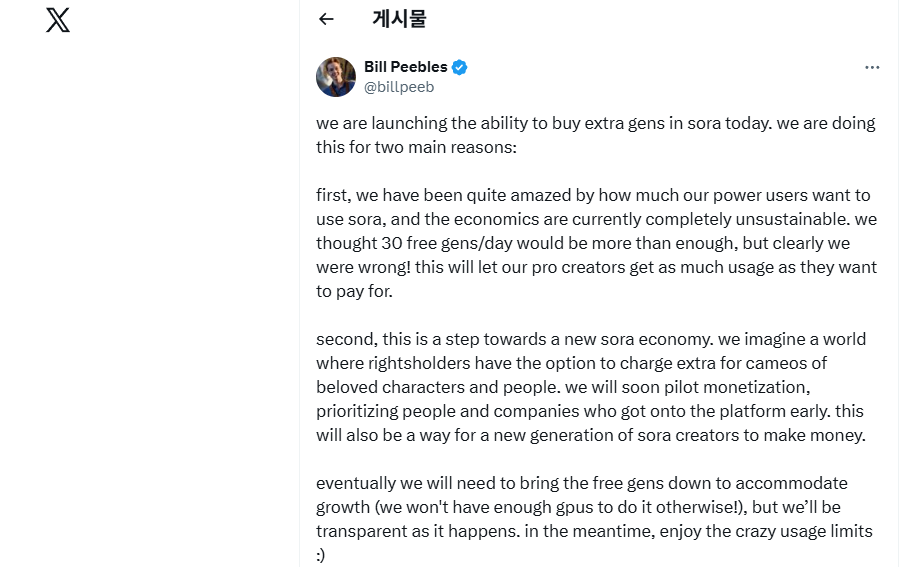Open the @billpeeb handle link
906x567 pixels.
[399, 87]
